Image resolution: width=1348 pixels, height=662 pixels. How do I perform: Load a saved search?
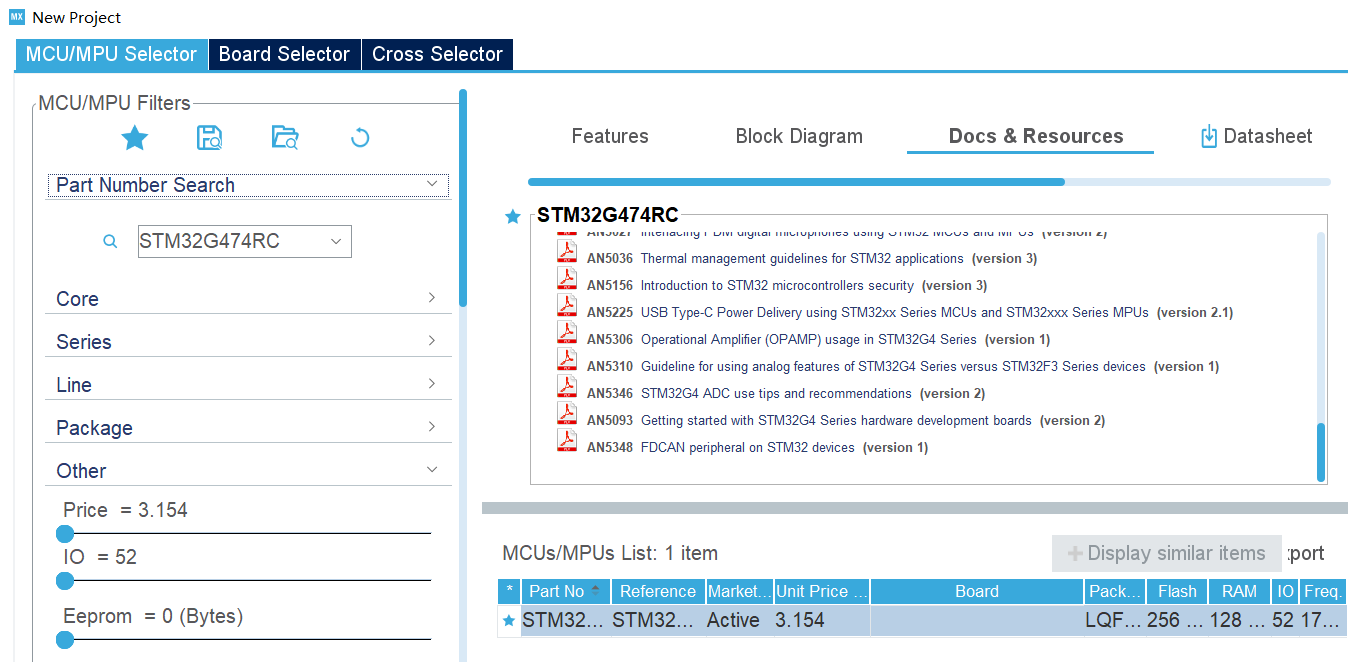click(x=284, y=139)
